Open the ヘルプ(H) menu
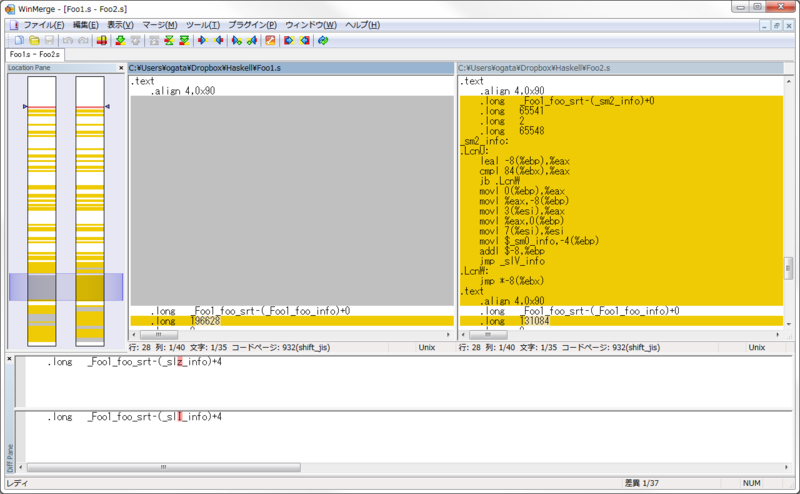 [x=362, y=25]
